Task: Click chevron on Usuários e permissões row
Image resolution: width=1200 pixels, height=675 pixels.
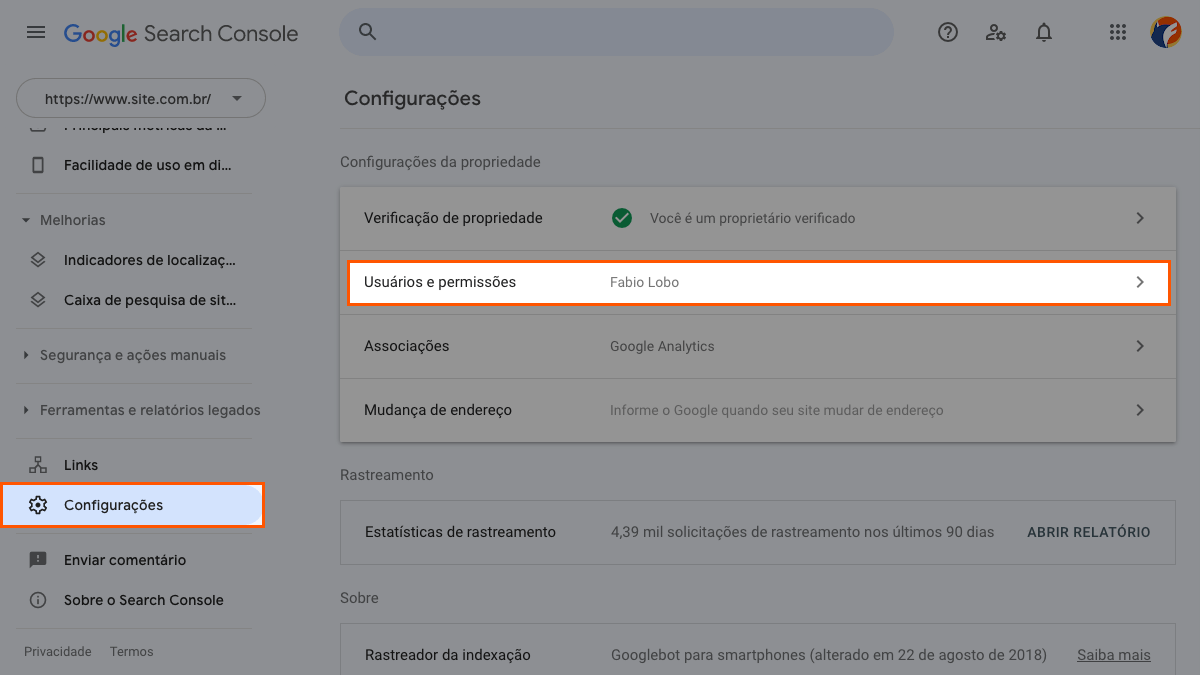Action: pyautogui.click(x=1140, y=282)
